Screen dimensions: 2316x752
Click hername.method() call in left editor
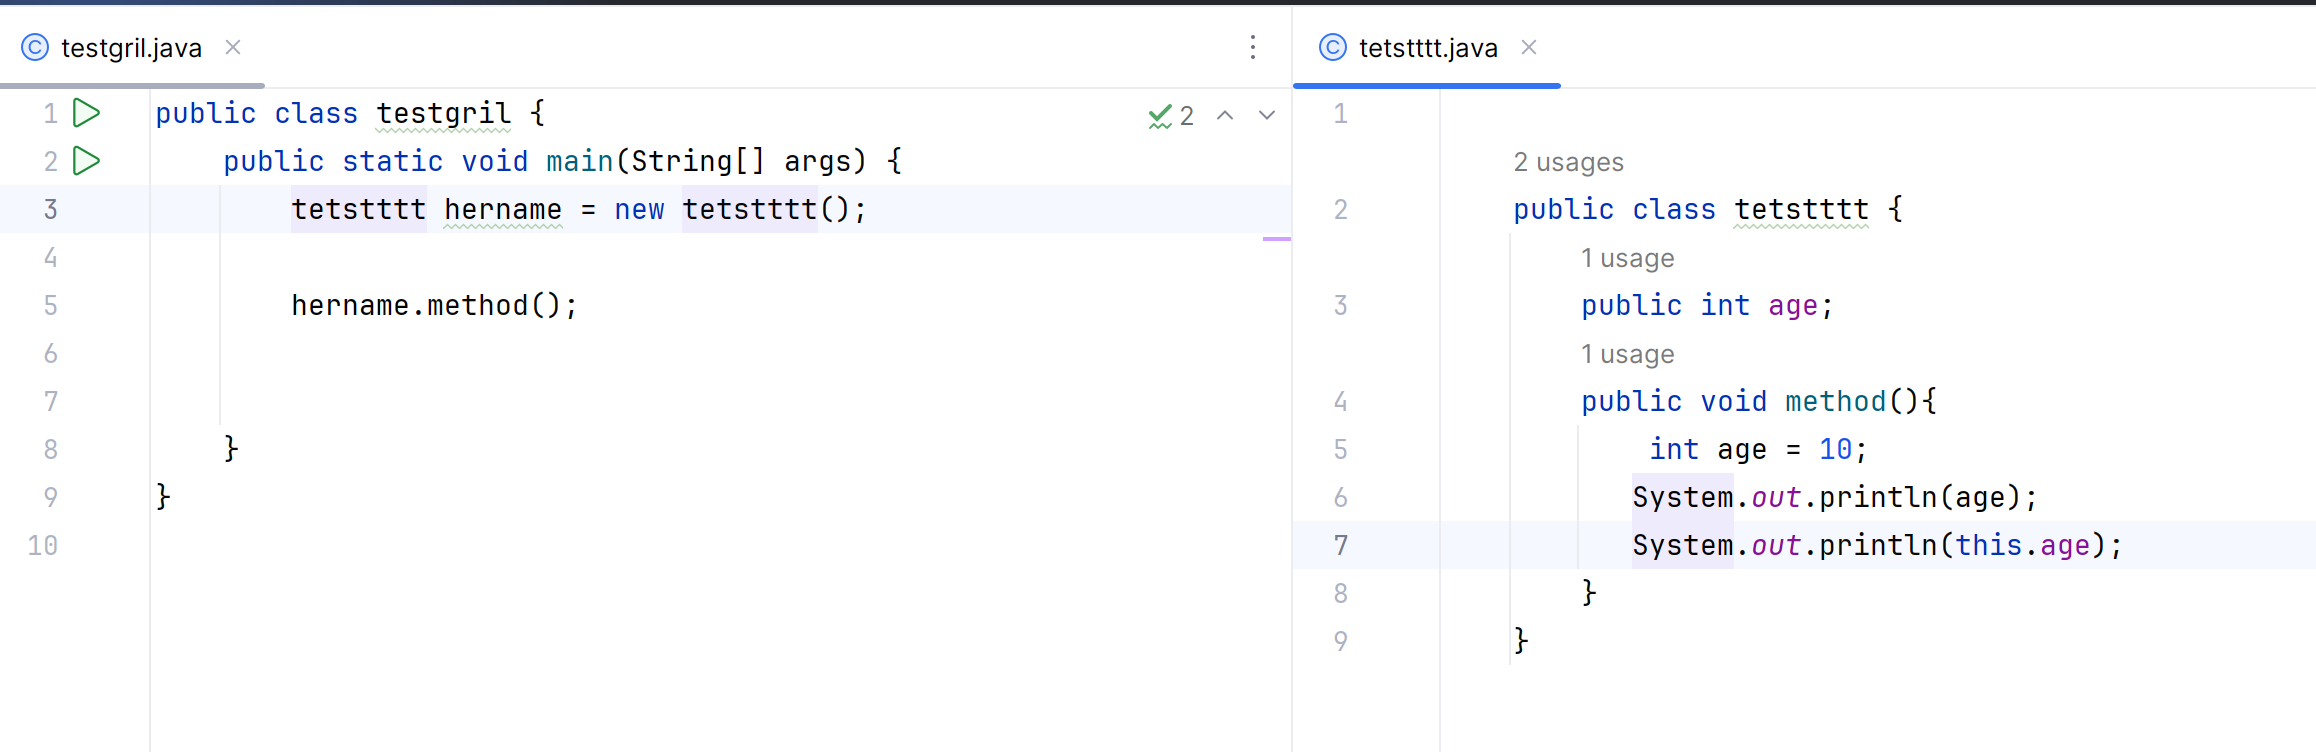pyautogui.click(x=434, y=305)
